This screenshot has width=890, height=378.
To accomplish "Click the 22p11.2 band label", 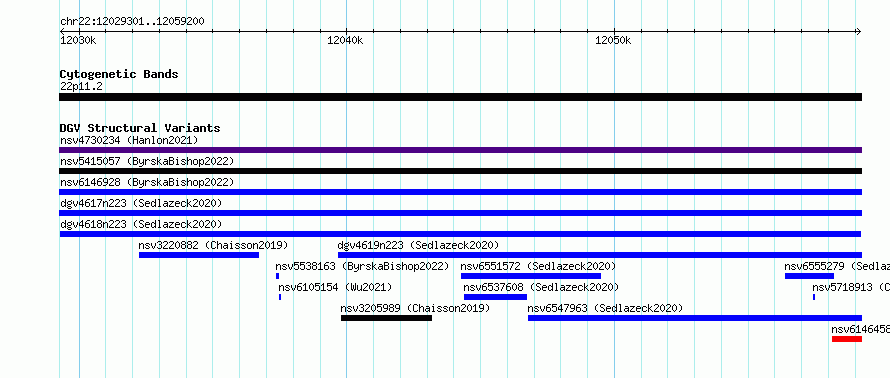I will coord(81,86).
